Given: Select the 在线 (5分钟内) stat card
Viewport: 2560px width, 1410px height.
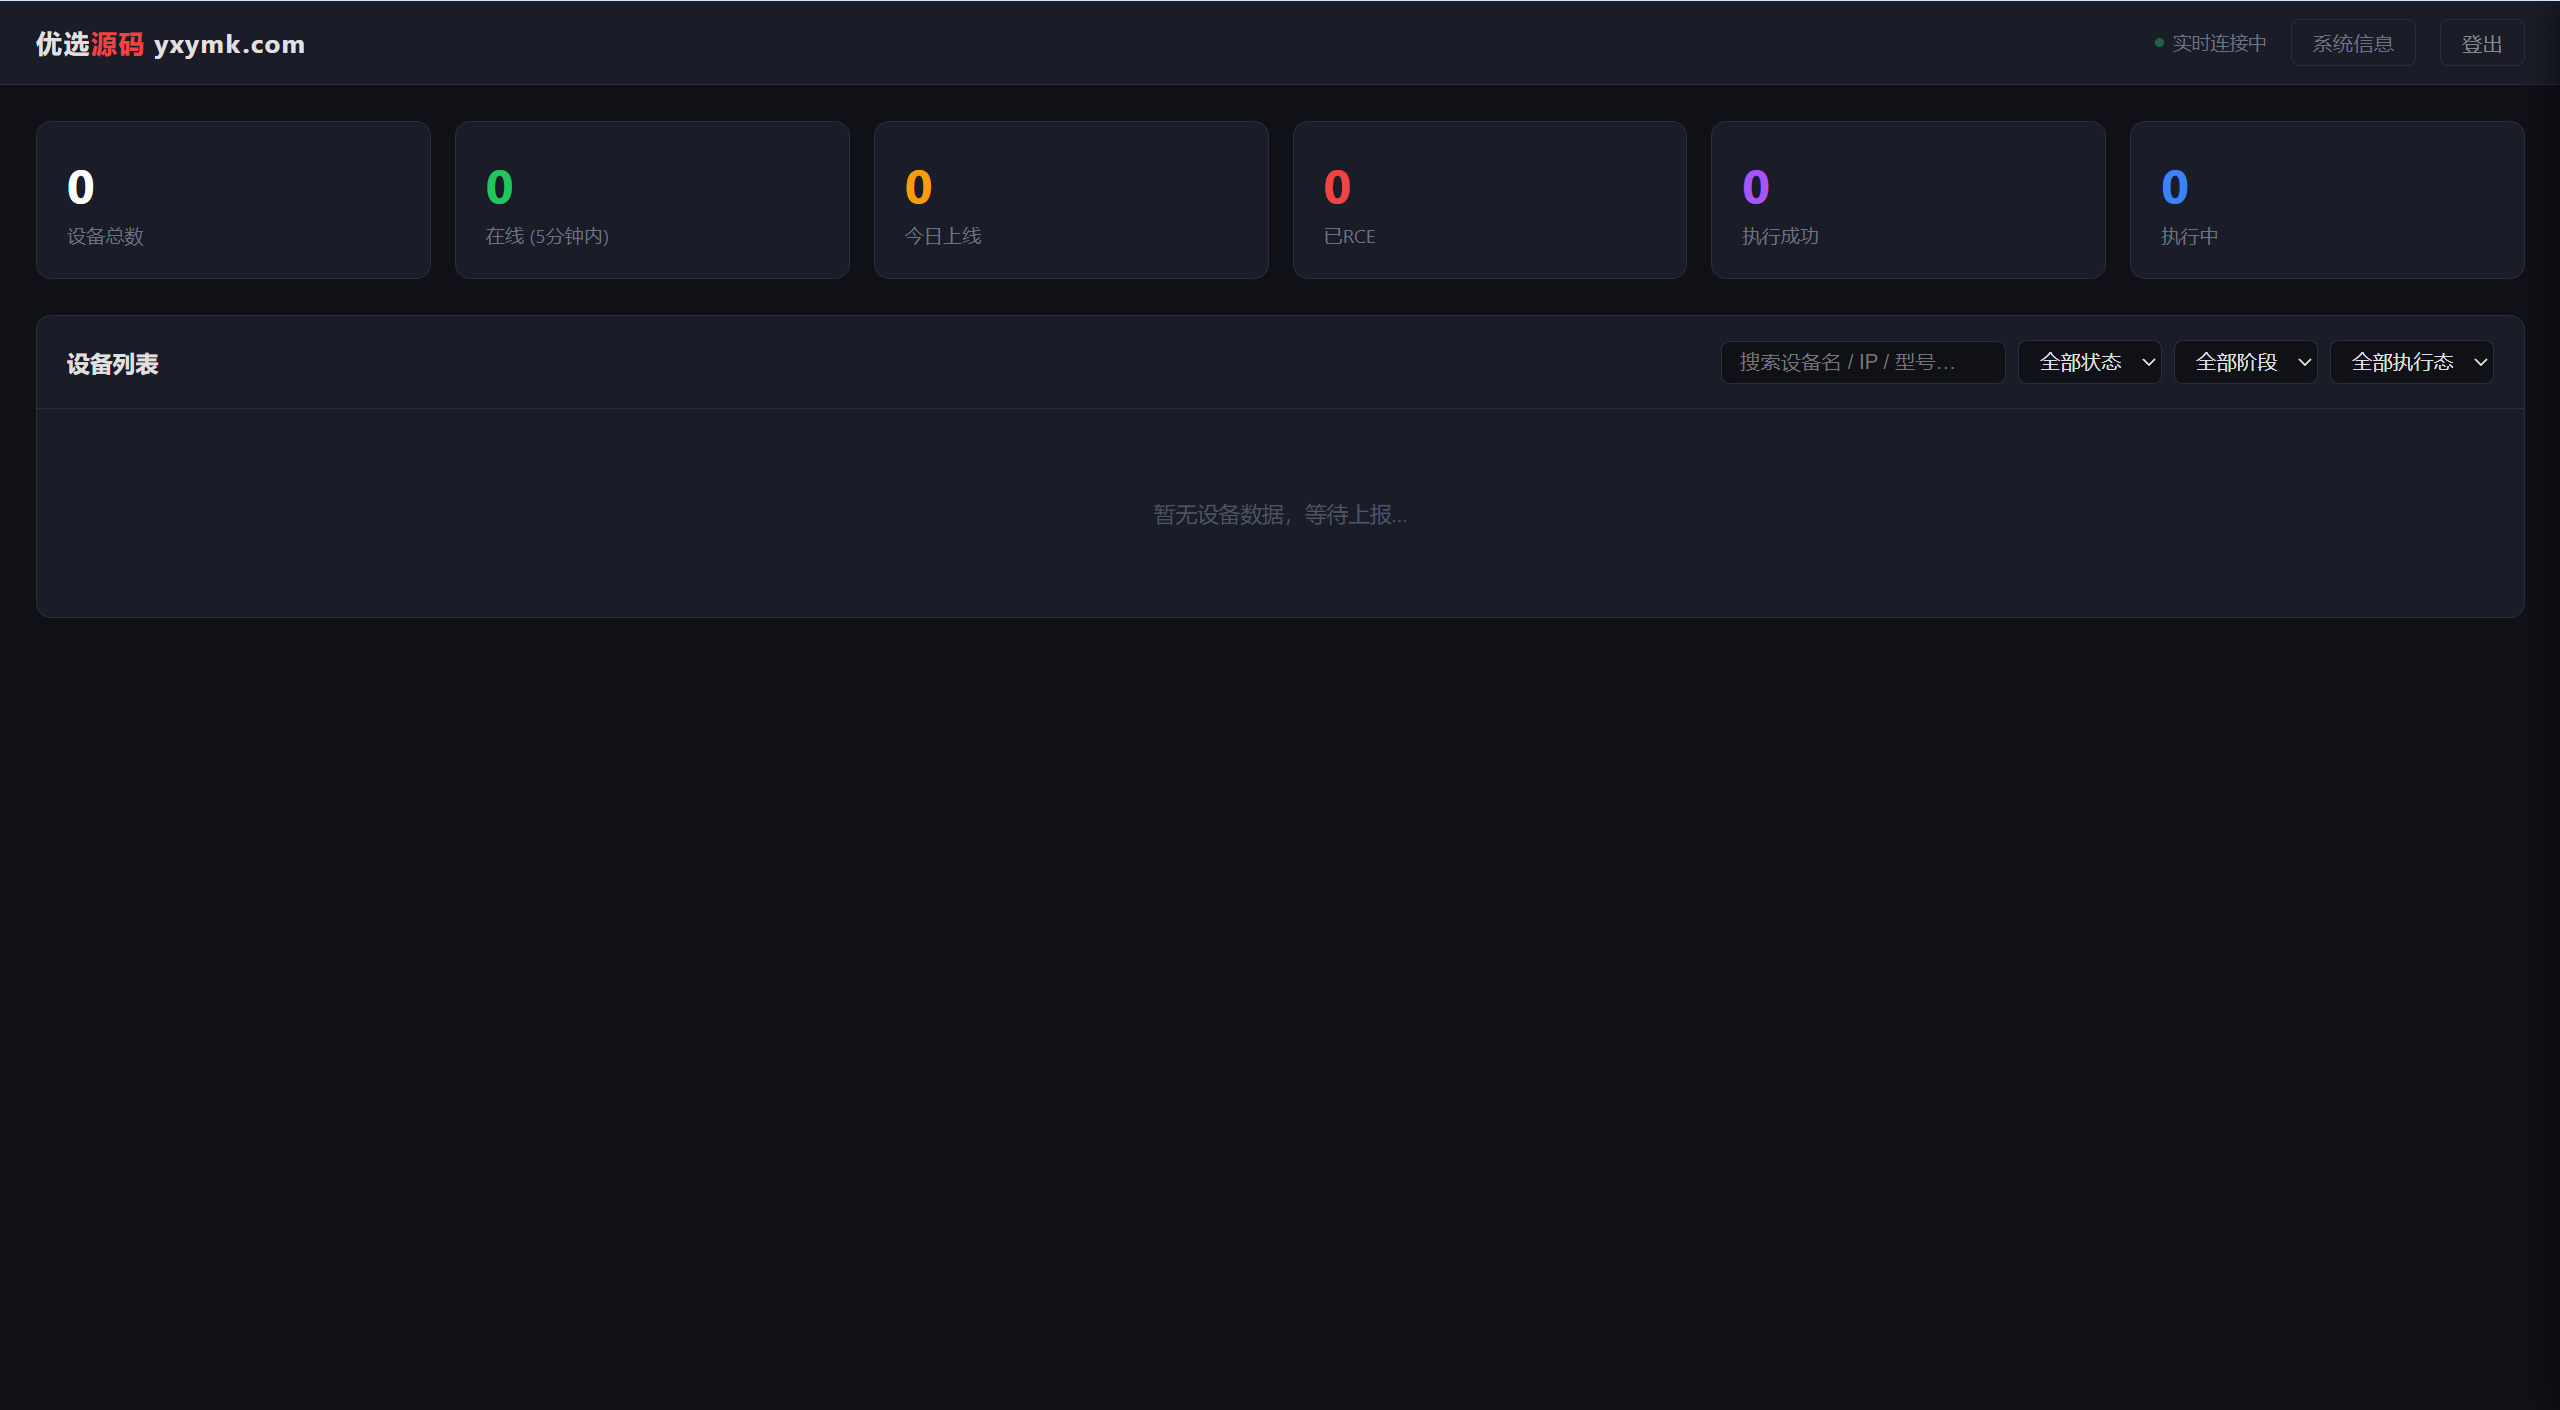Looking at the screenshot, I should tap(652, 200).
